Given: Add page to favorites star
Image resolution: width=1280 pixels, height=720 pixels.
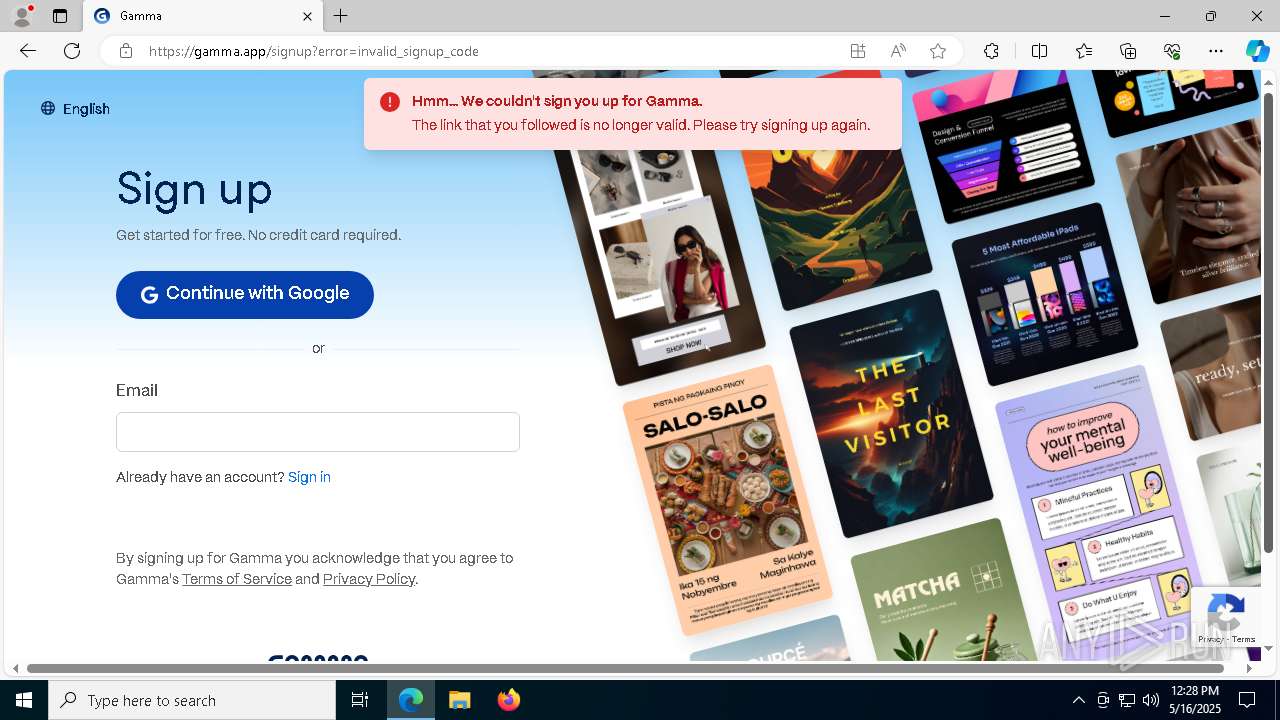Looking at the screenshot, I should click(938, 51).
